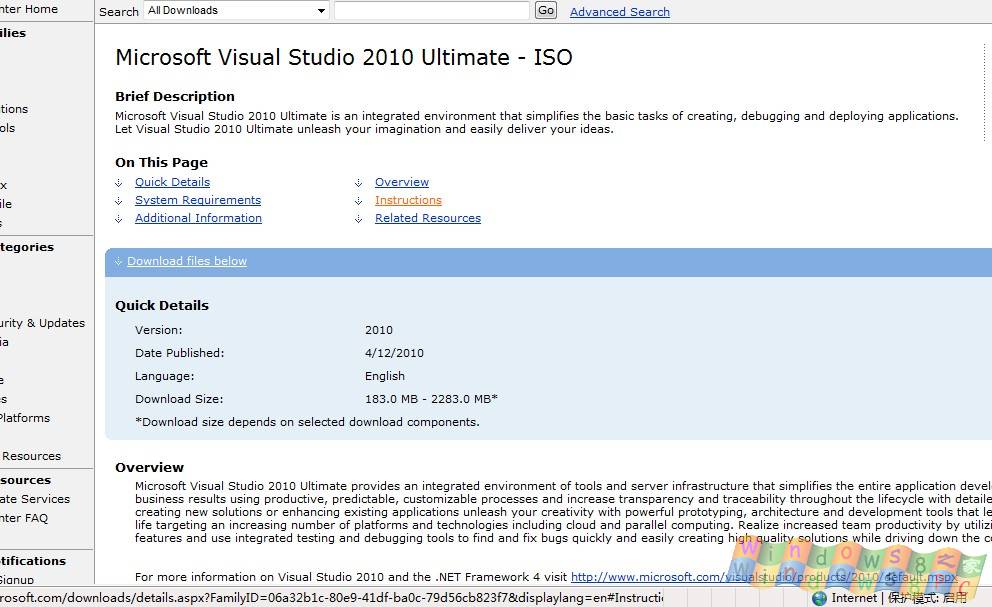Screen dimensions: 992x607
Task: Open the visualstudio products 2010 default.mspx URL link
Action: [764, 577]
